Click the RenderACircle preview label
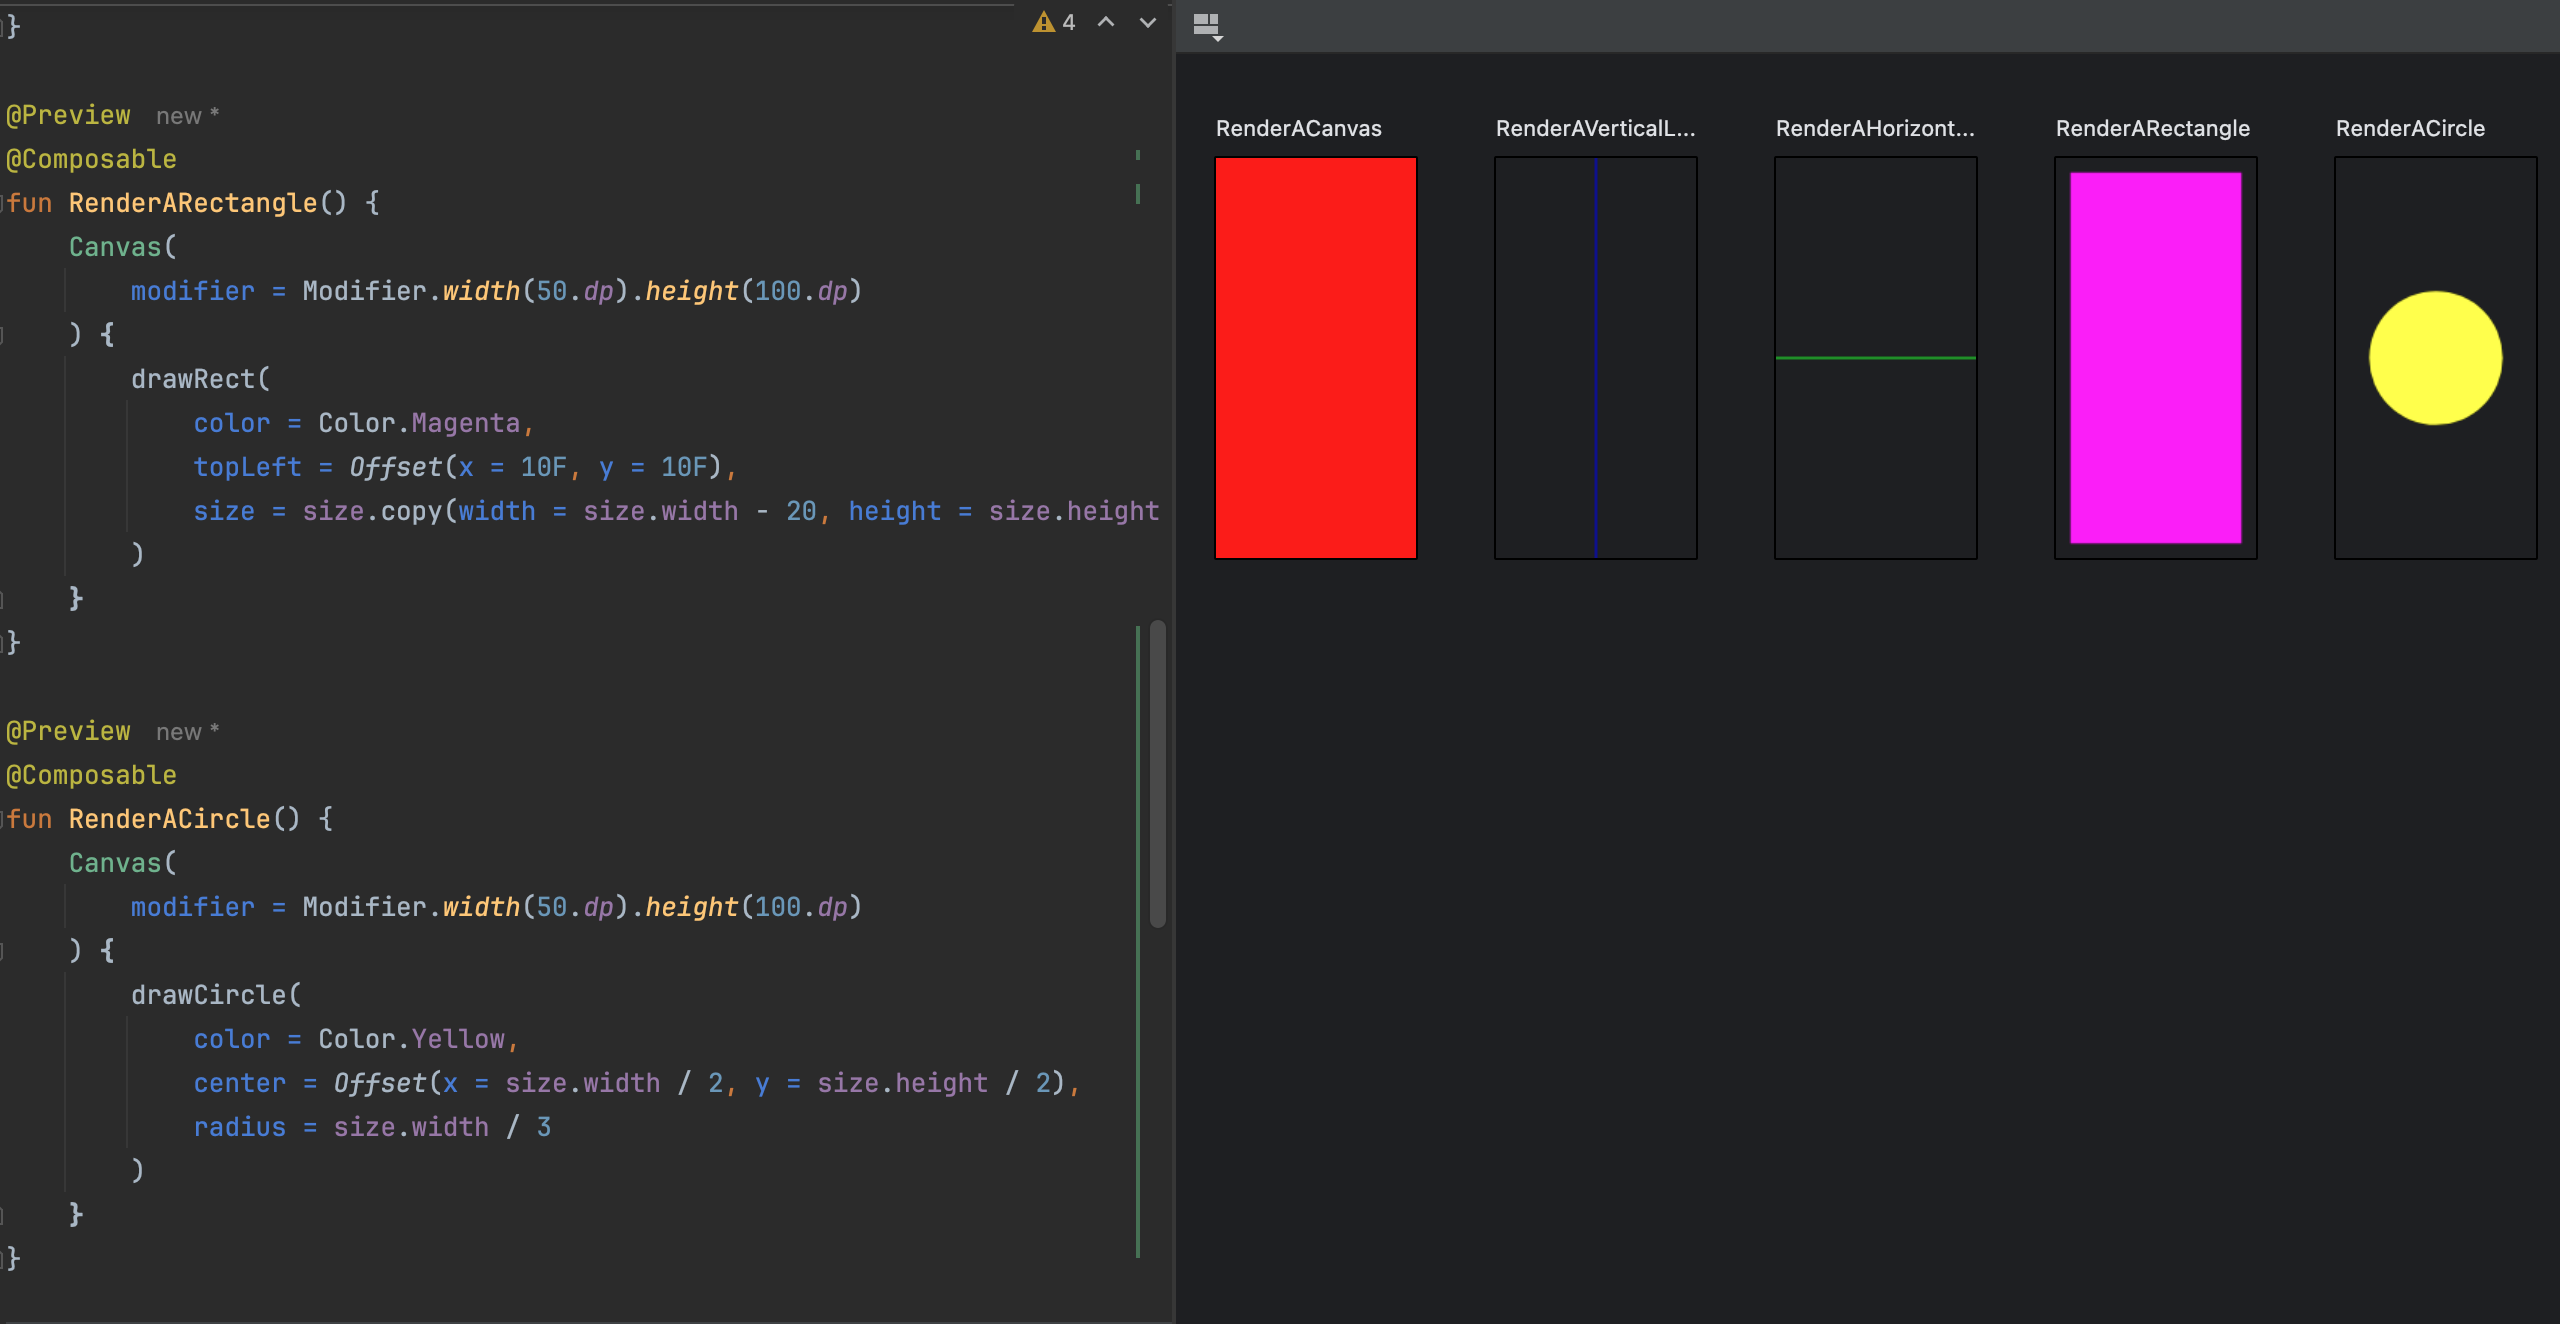 (2410, 129)
